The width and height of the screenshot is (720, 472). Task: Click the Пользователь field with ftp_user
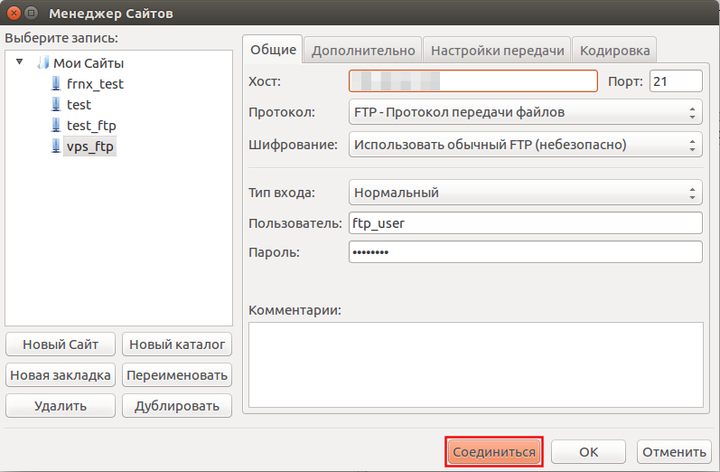525,223
